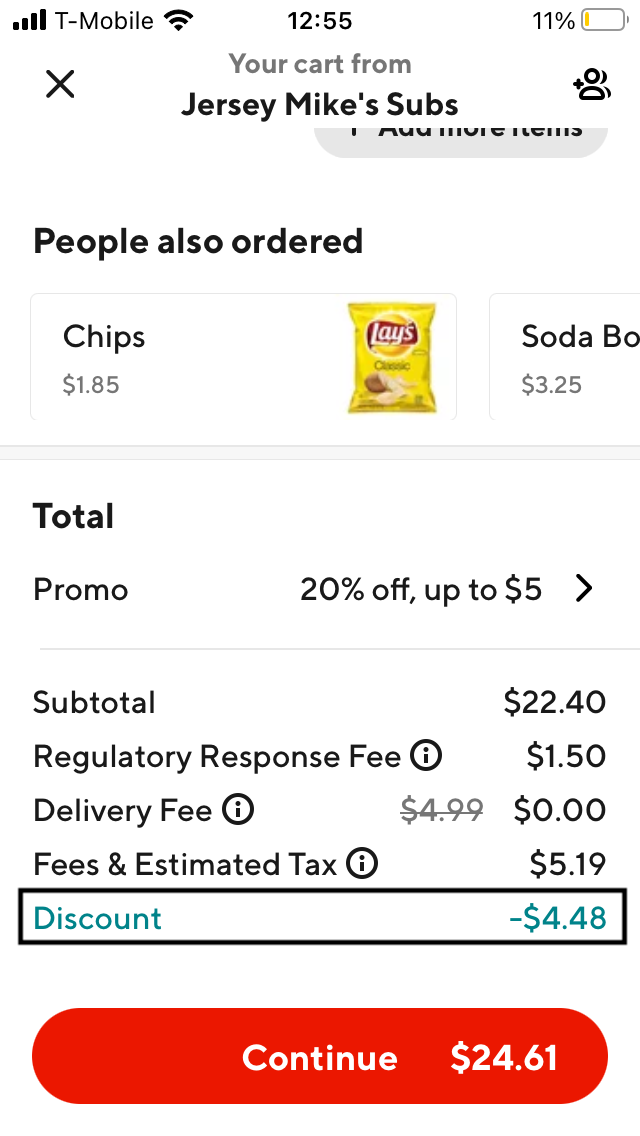Tap the Jersey Mike's Subs title
The image size is (640, 1136).
[x=320, y=104]
